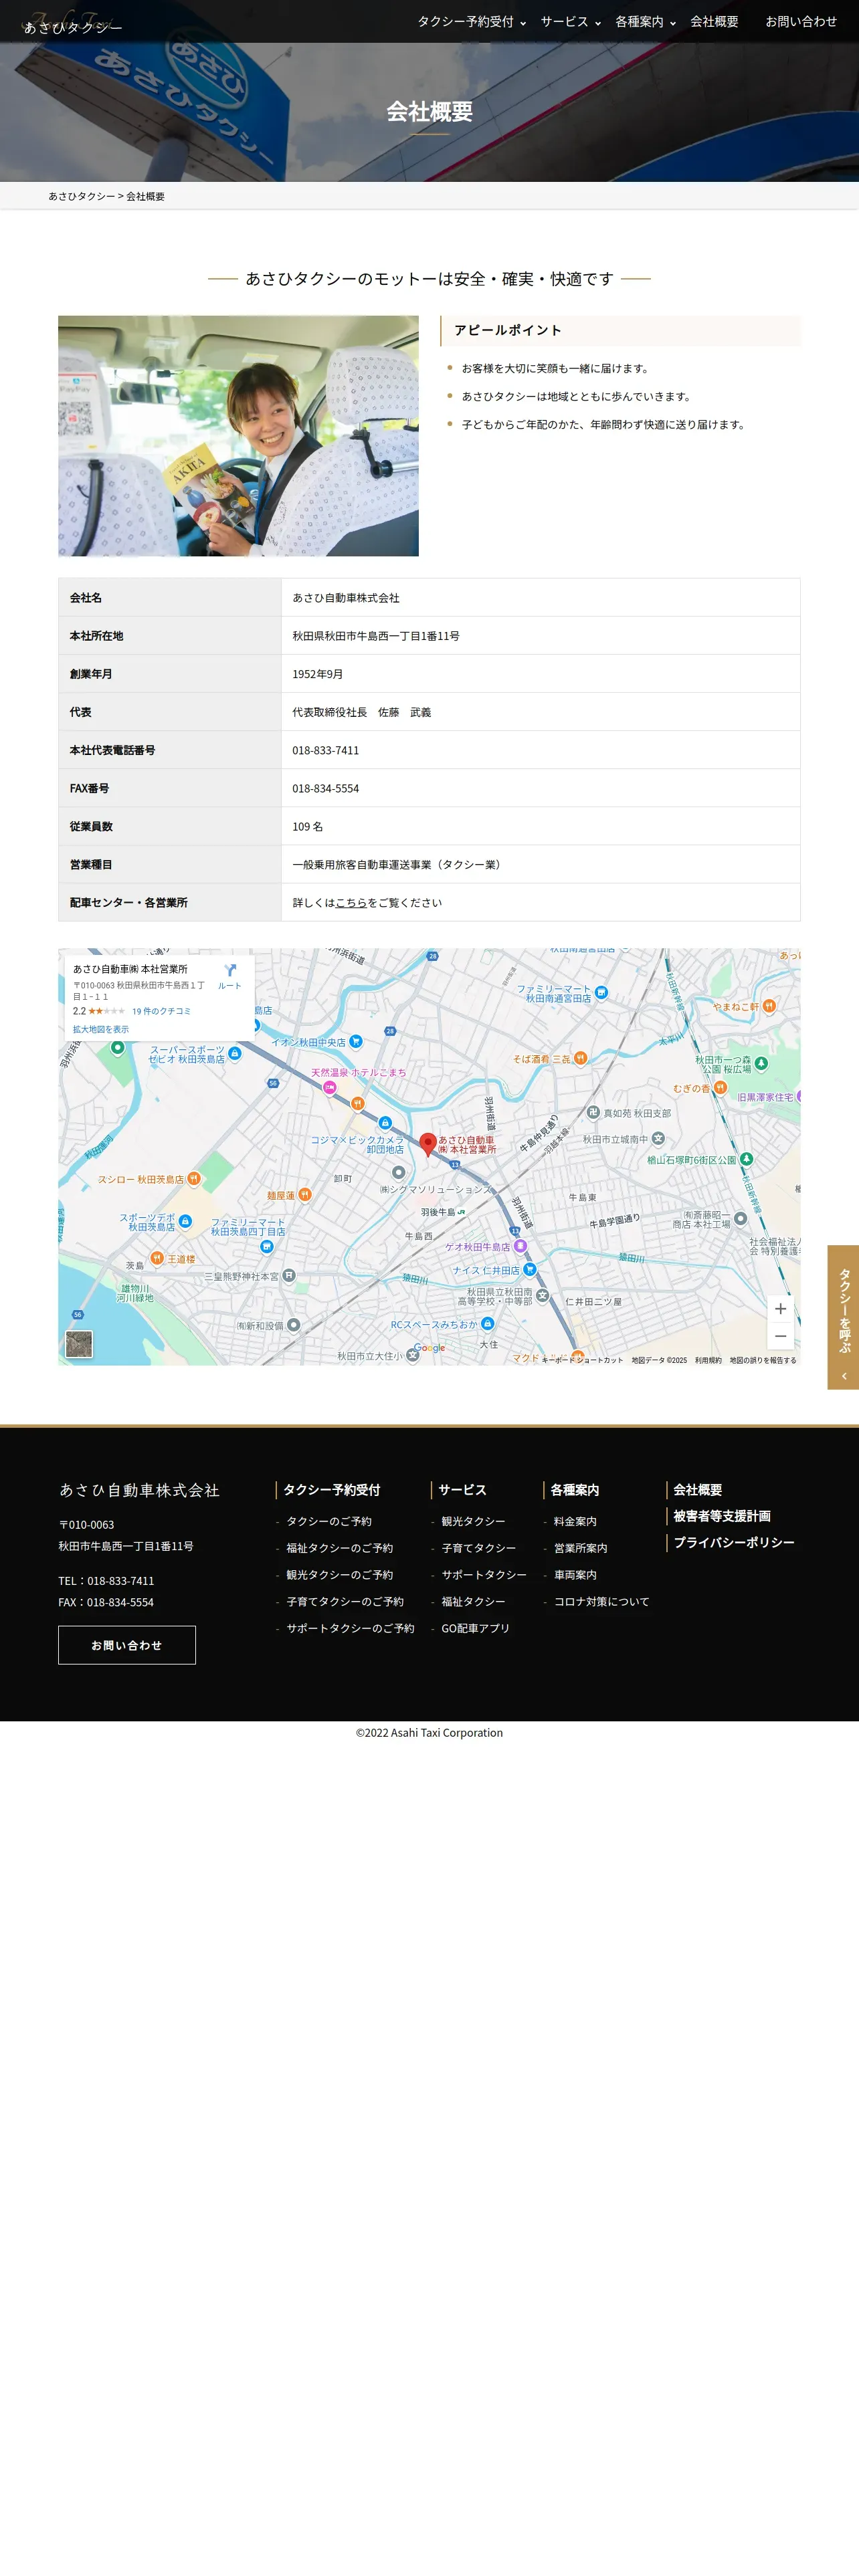Open footer link サポートタクシーのご予約
This screenshot has height=2576, width=859.
coord(350,1628)
